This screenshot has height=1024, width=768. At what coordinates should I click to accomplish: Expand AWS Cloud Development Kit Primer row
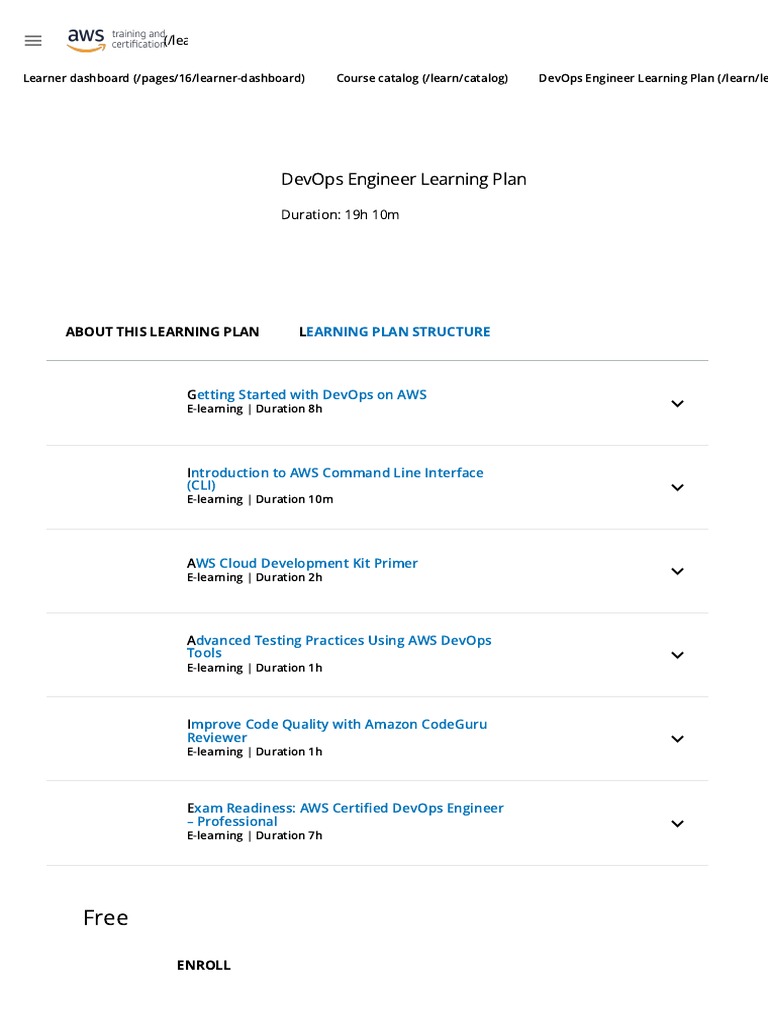click(677, 572)
